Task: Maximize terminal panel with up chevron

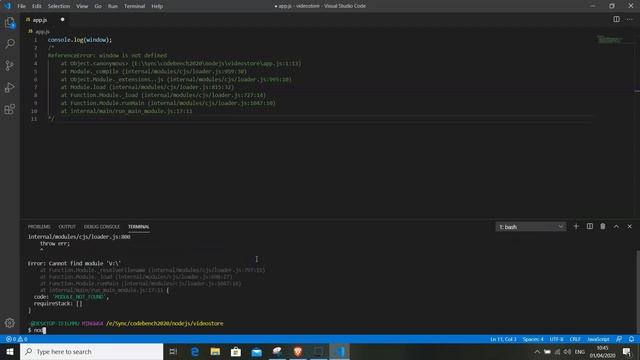Action: 616,227
